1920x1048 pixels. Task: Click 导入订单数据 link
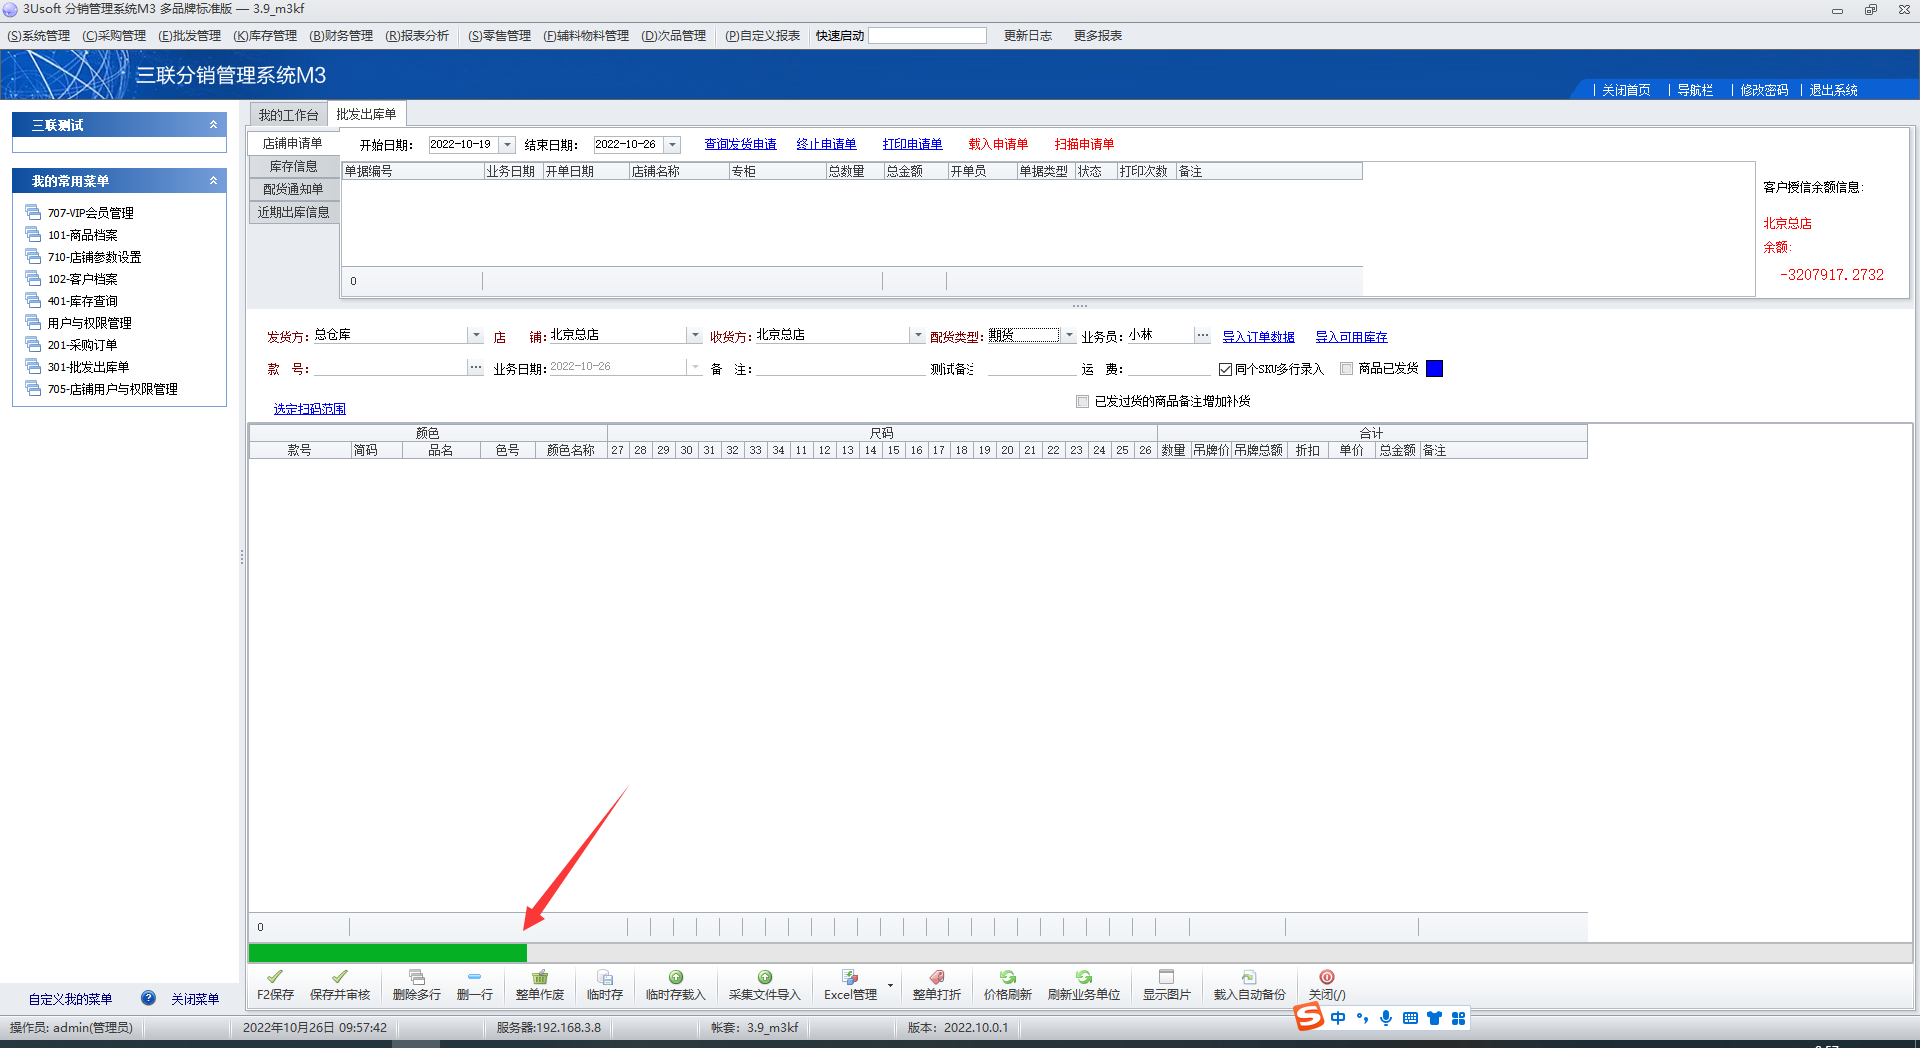[1258, 337]
